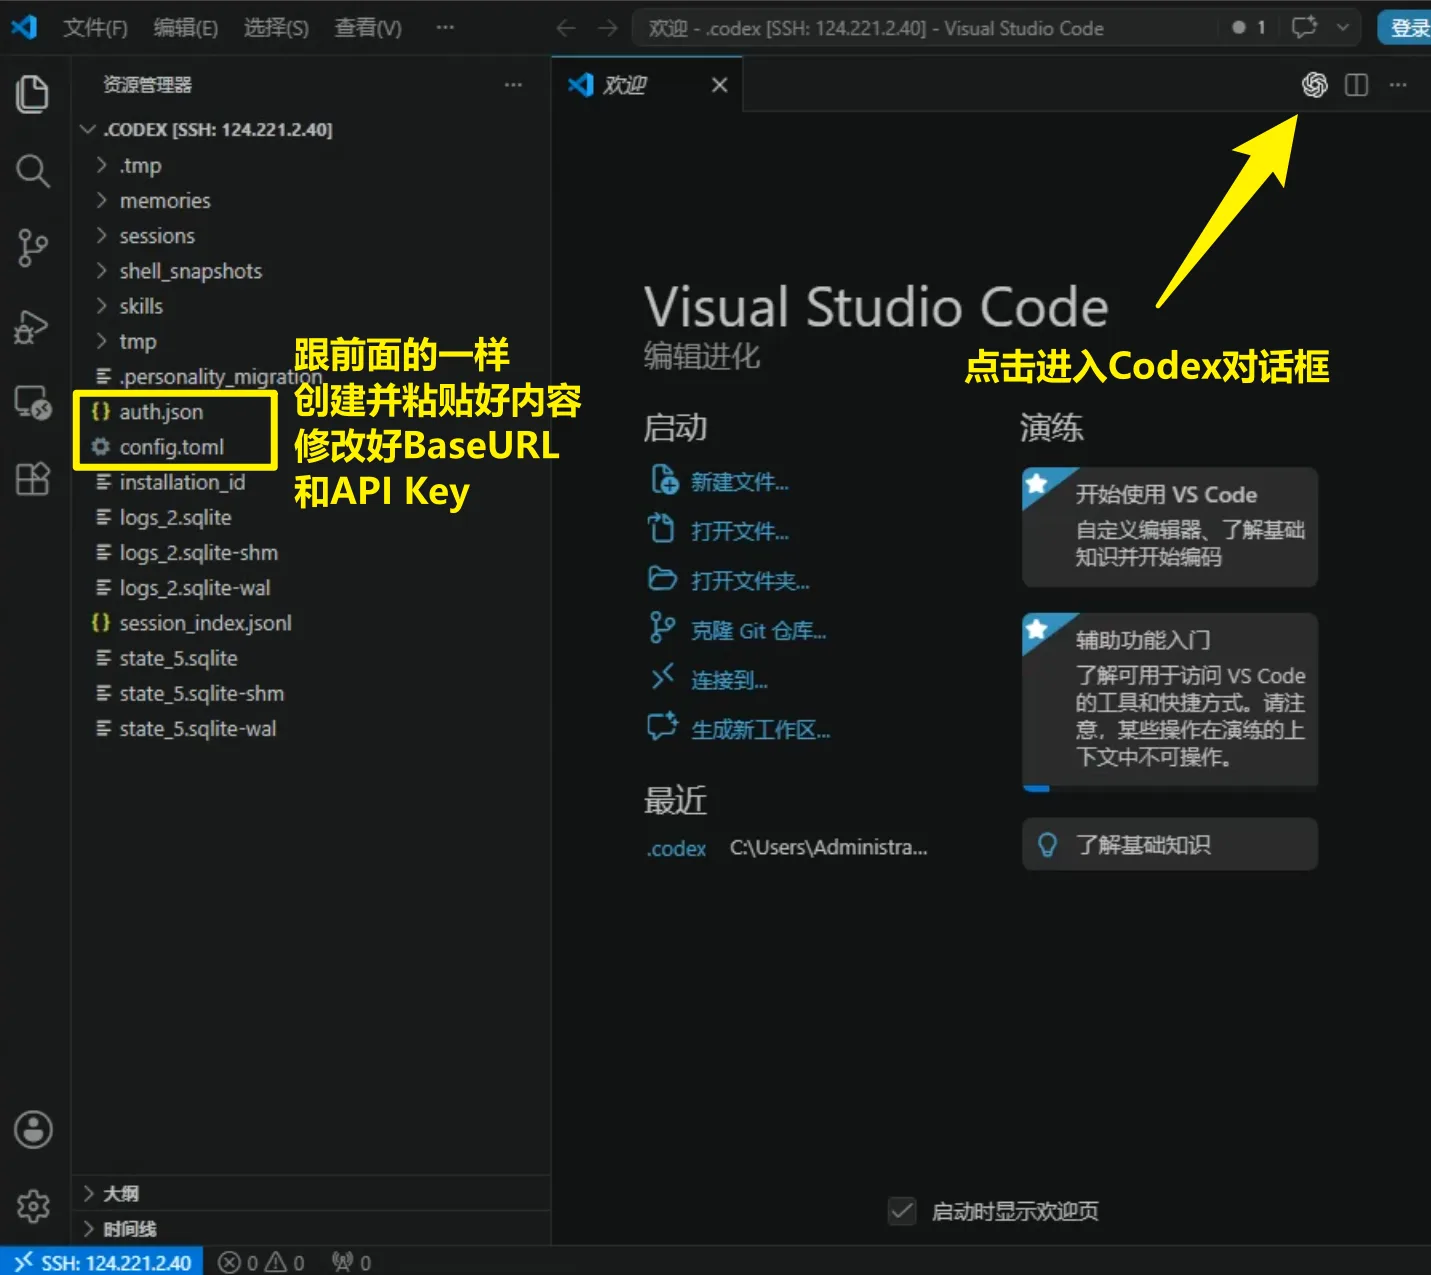Open the state_5.sqlite-wal file
The width and height of the screenshot is (1431, 1275).
coord(198,729)
